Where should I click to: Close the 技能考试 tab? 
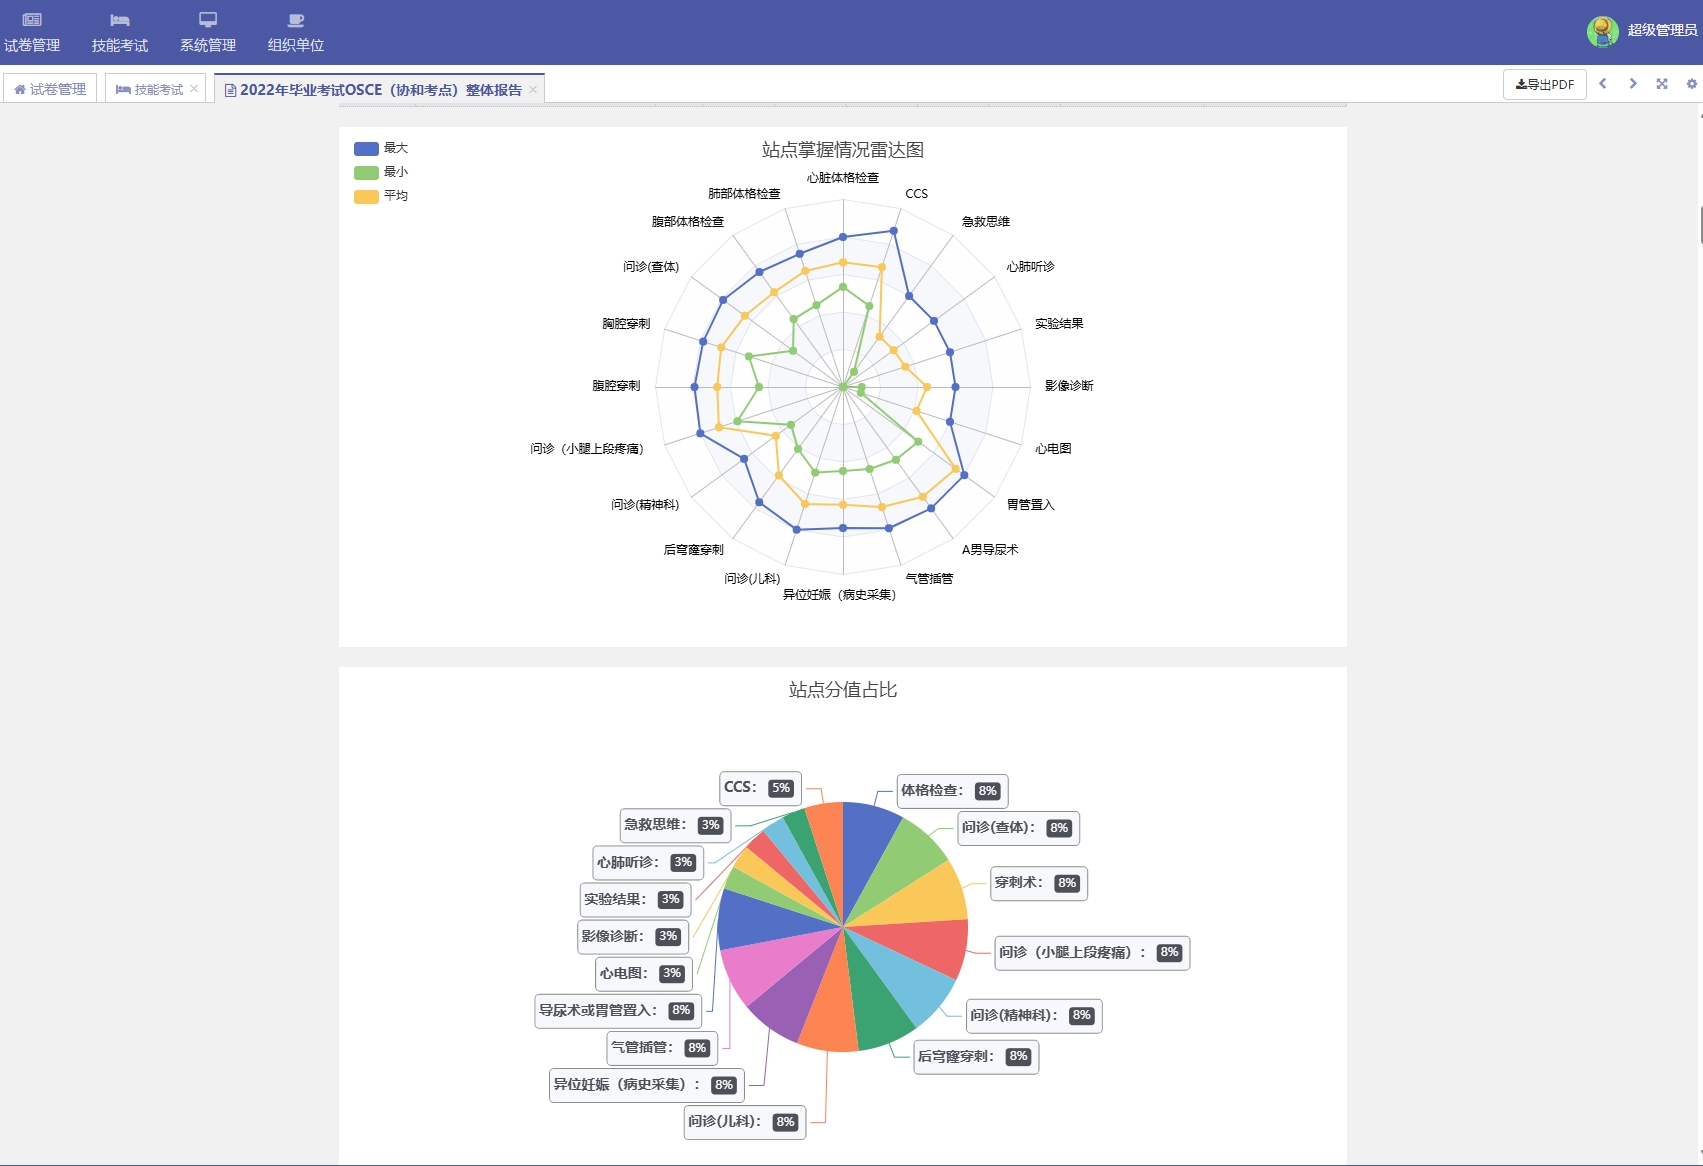tap(194, 89)
